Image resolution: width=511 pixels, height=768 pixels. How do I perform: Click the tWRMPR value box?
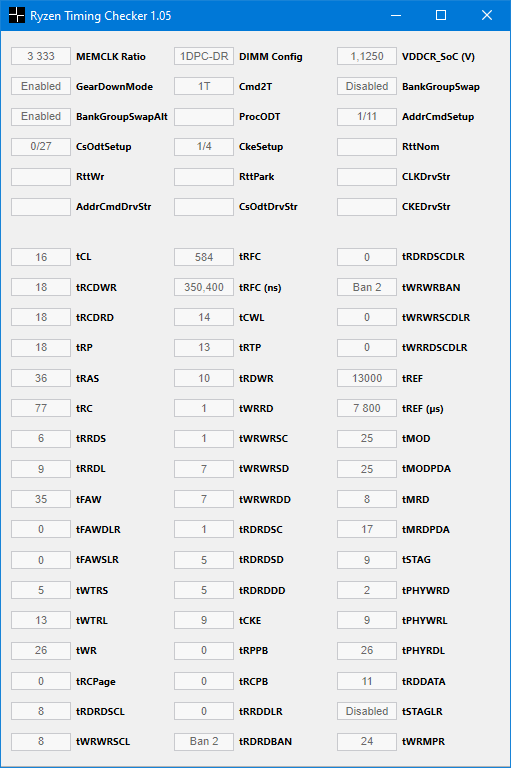click(367, 742)
